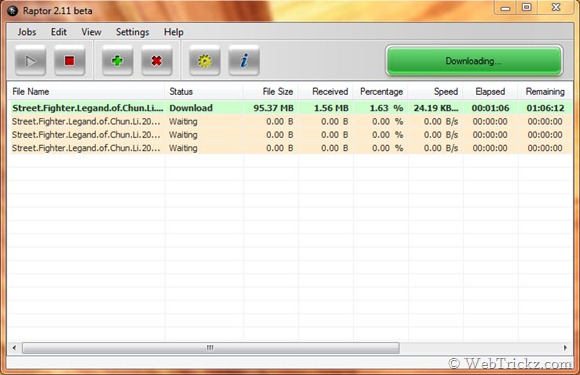Sort by Received column header

(x=326, y=91)
